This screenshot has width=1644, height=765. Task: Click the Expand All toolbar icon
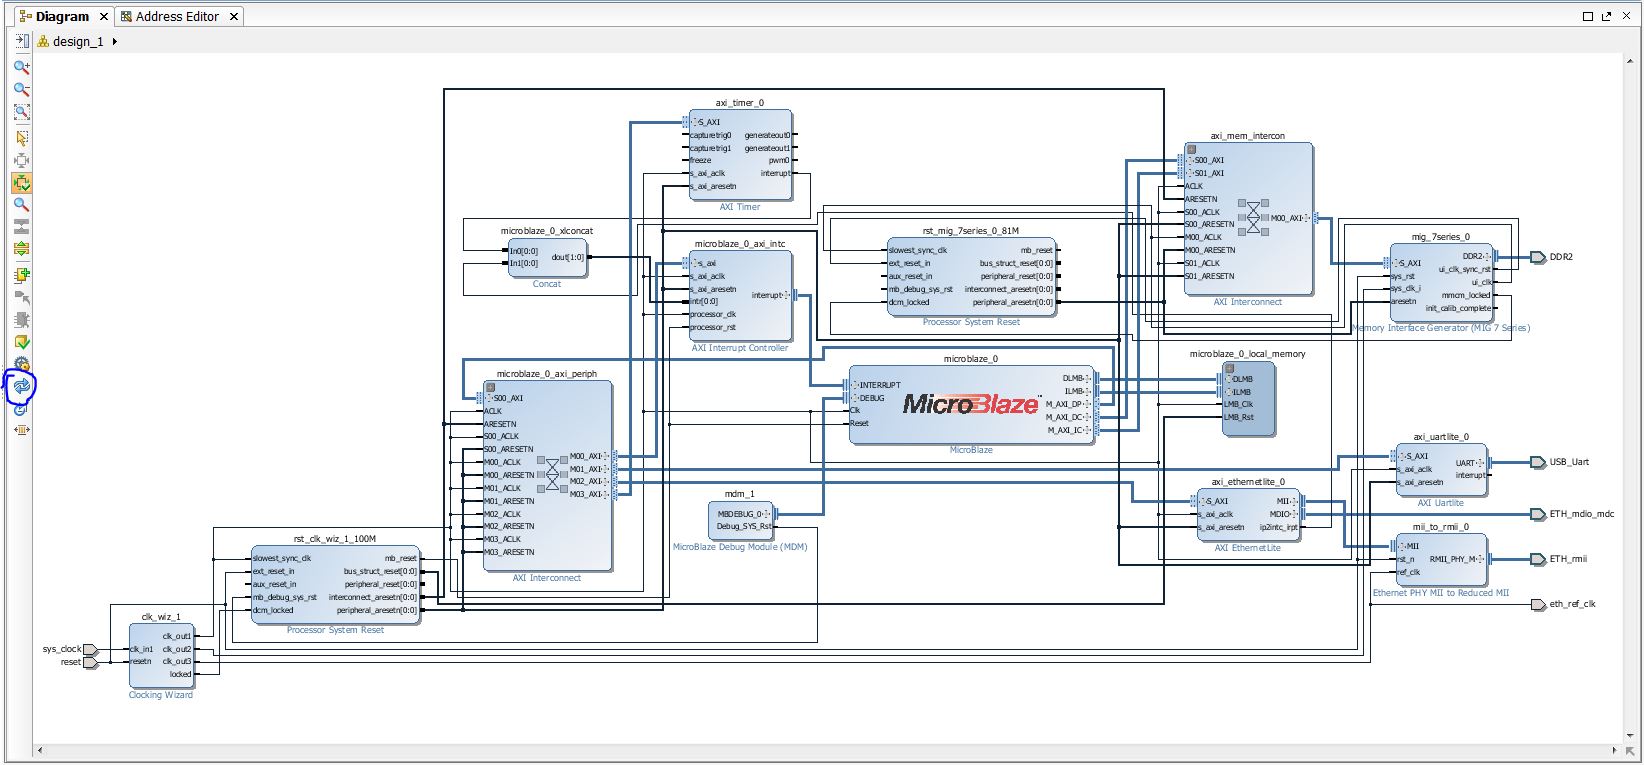point(21,249)
